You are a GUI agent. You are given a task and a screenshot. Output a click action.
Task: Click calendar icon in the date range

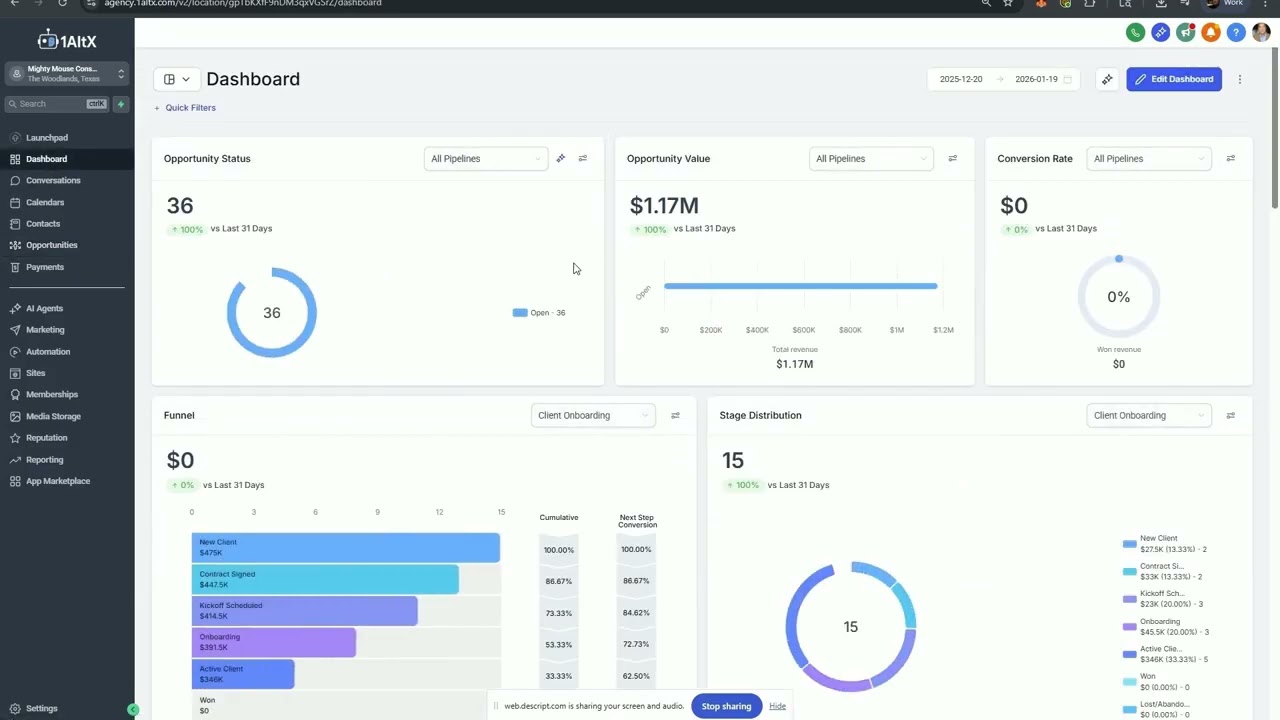tap(1068, 79)
